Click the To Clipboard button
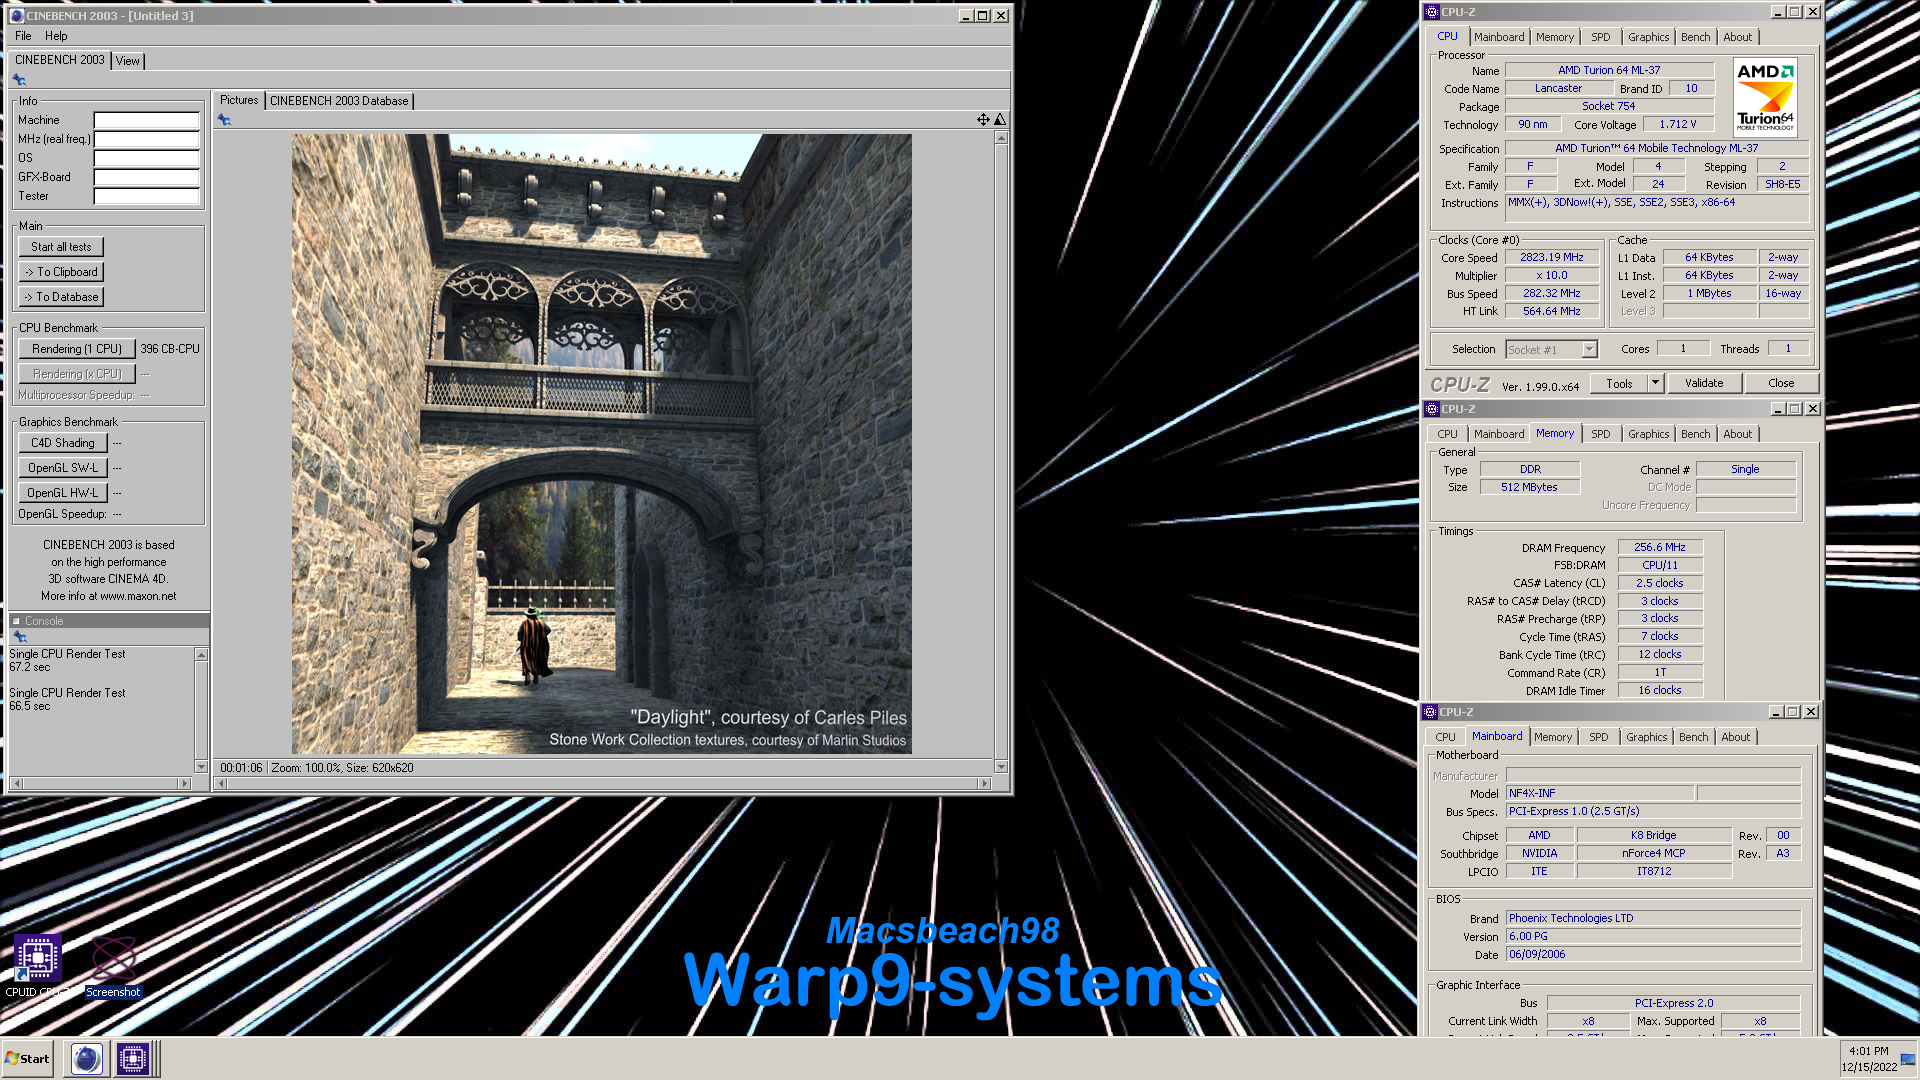This screenshot has width=1920, height=1080. [61, 272]
